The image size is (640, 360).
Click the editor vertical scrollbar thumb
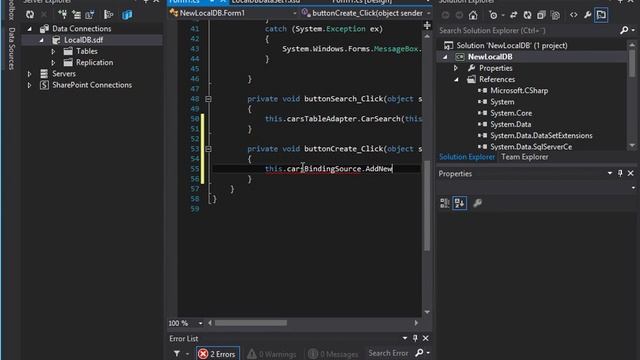[427, 206]
